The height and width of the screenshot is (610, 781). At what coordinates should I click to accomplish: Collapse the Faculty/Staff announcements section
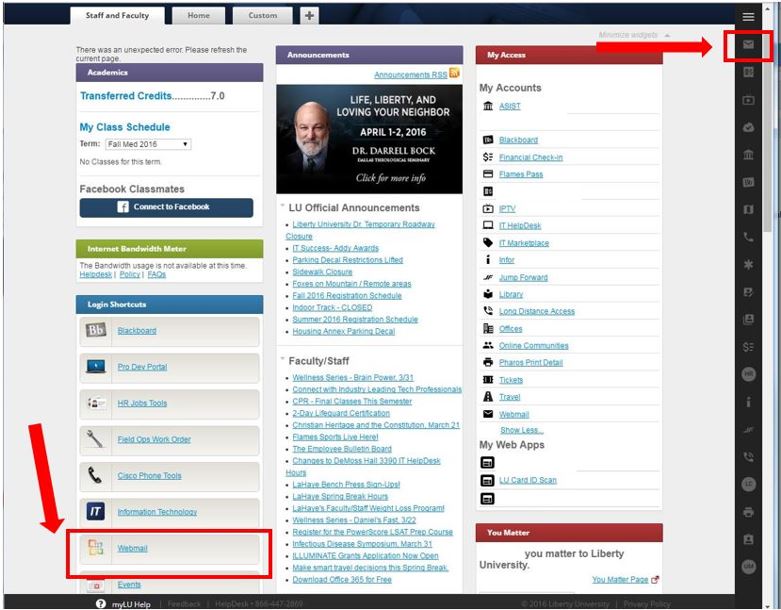point(282,359)
